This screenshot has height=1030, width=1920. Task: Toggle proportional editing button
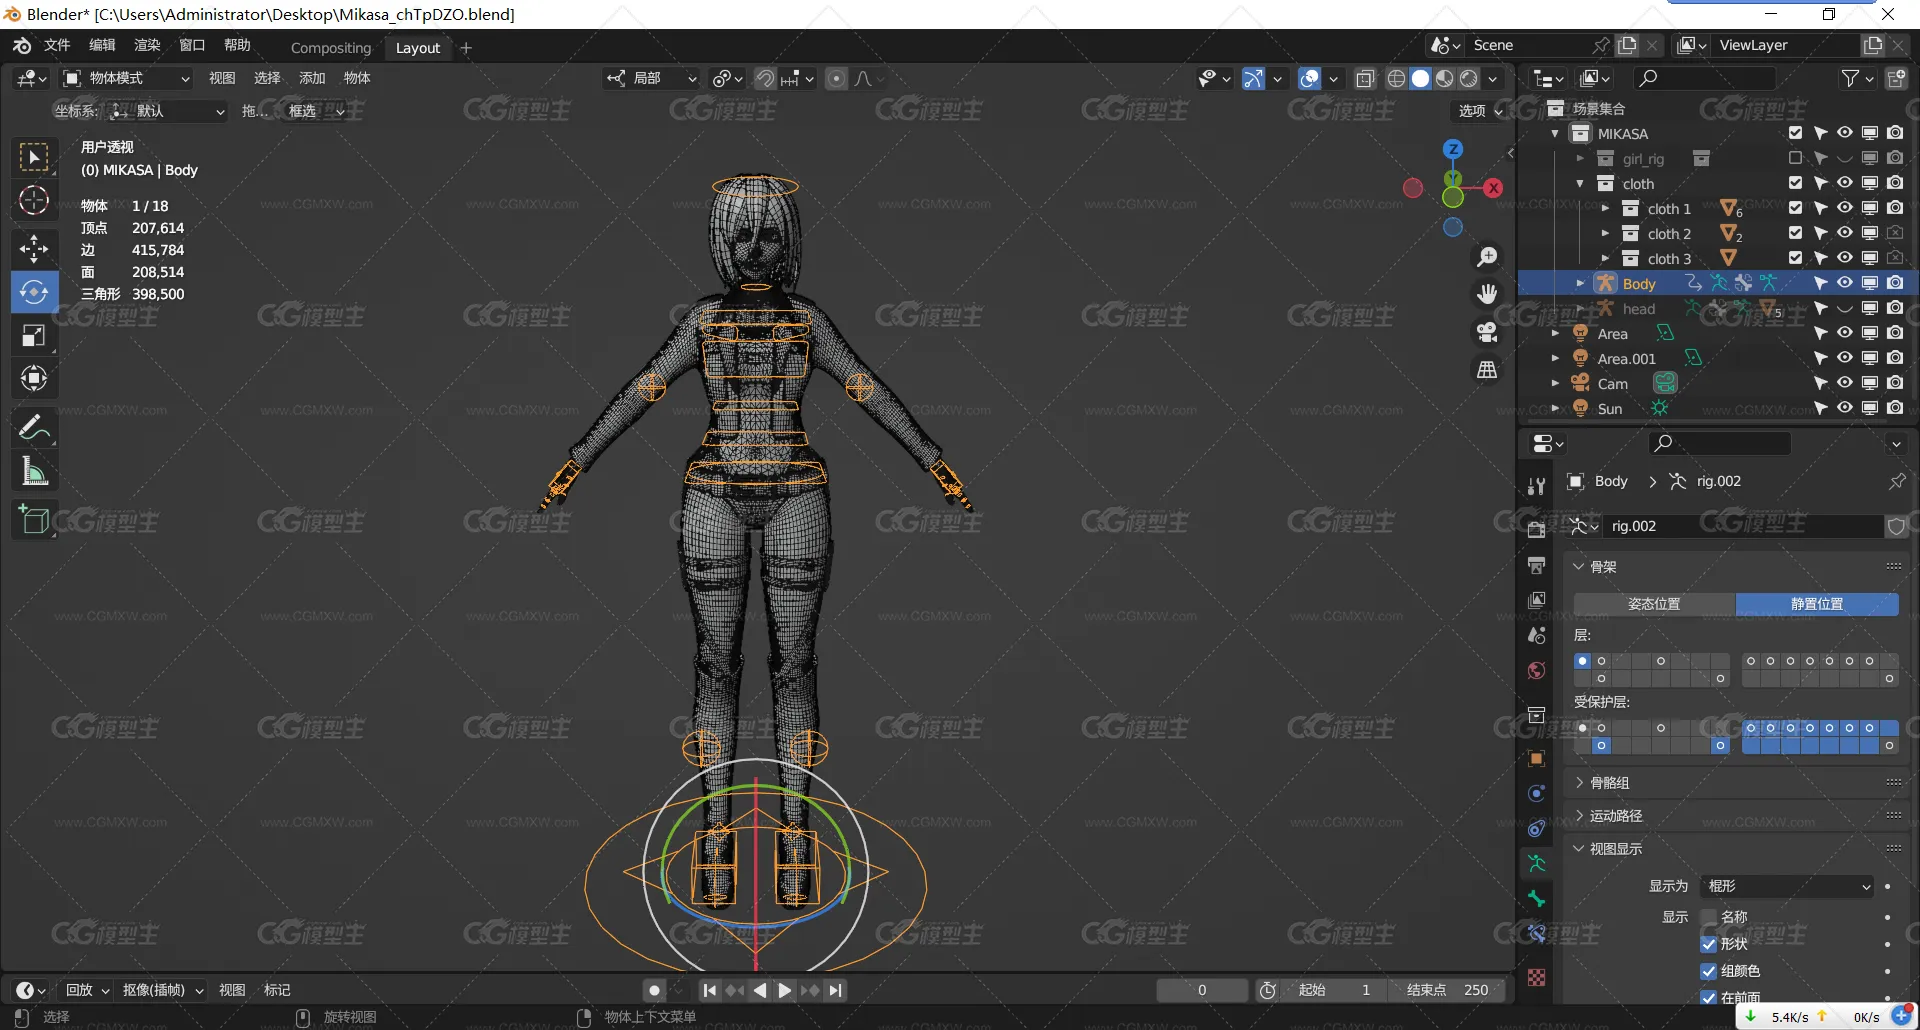click(837, 79)
